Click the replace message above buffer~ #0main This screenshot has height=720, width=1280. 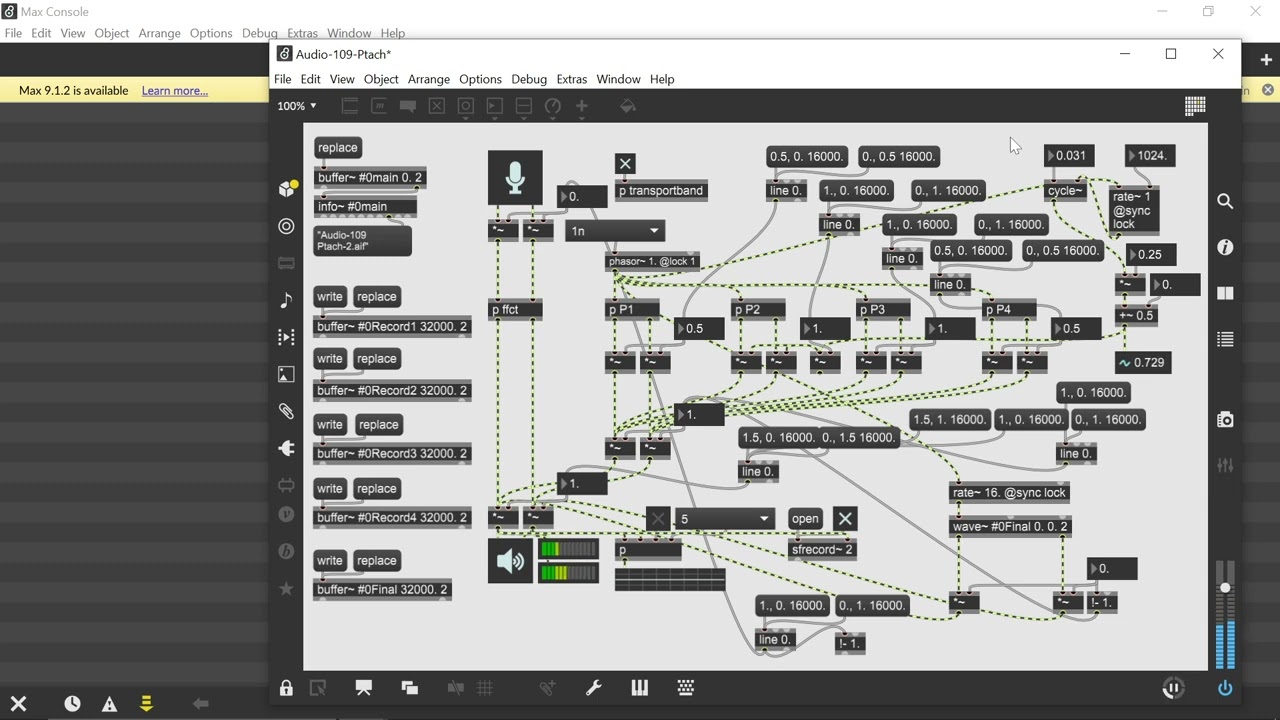[338, 148]
